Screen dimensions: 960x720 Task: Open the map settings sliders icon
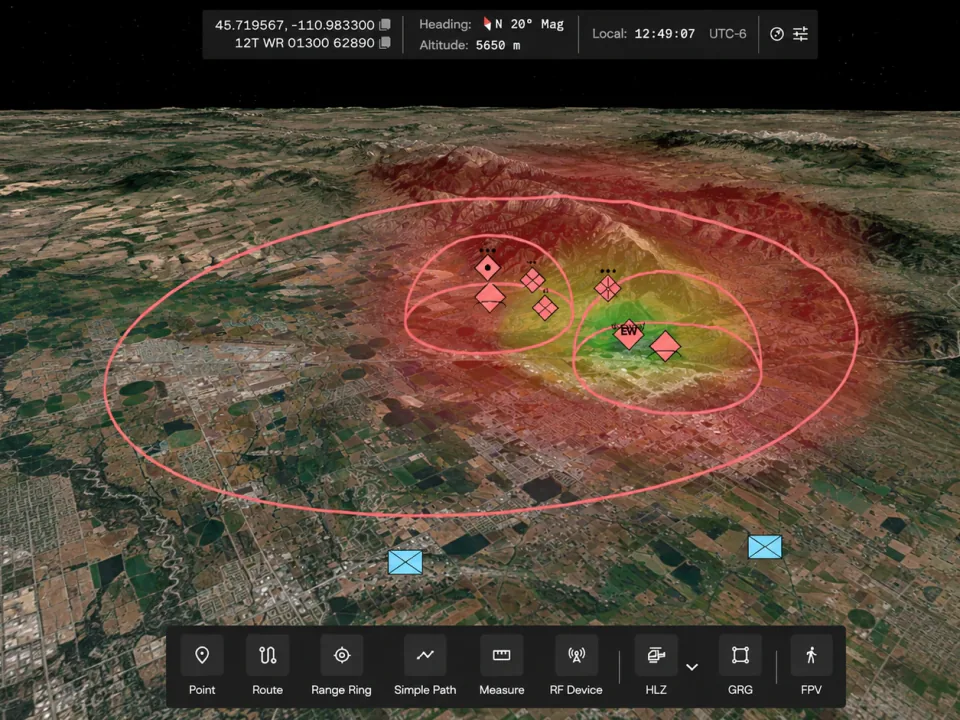click(800, 34)
